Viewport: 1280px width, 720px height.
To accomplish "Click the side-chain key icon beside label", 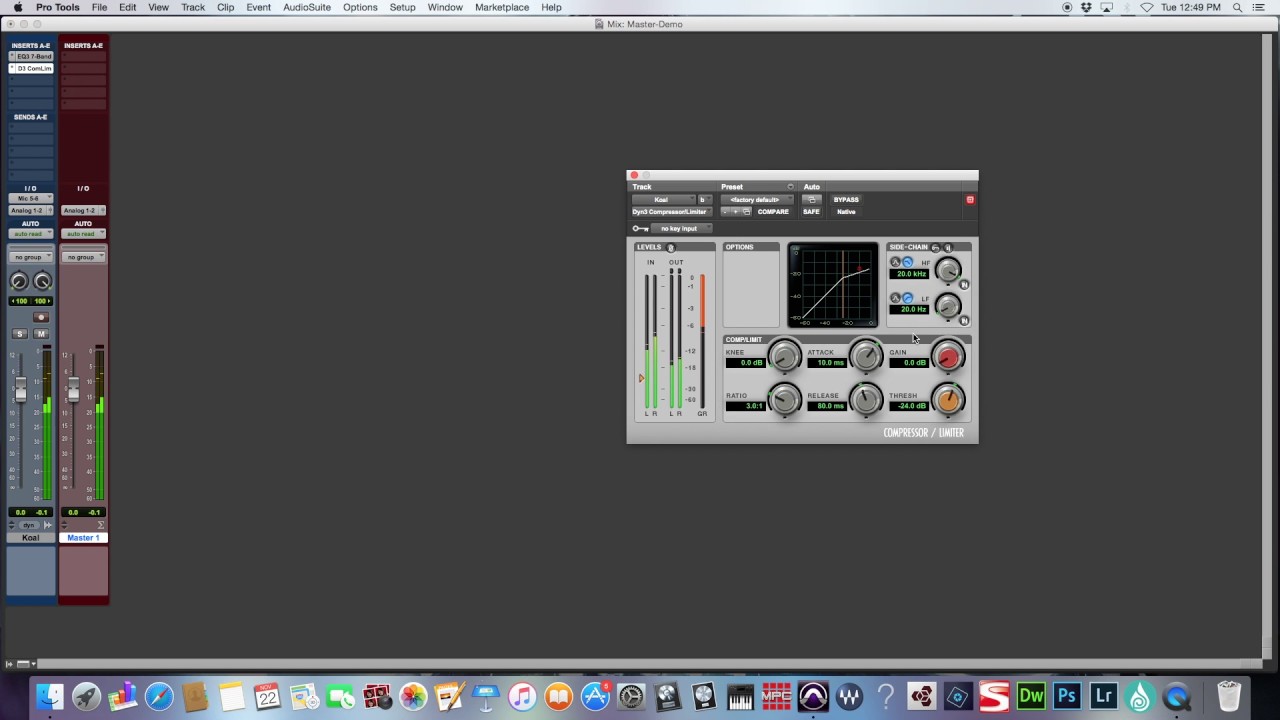I will (936, 247).
